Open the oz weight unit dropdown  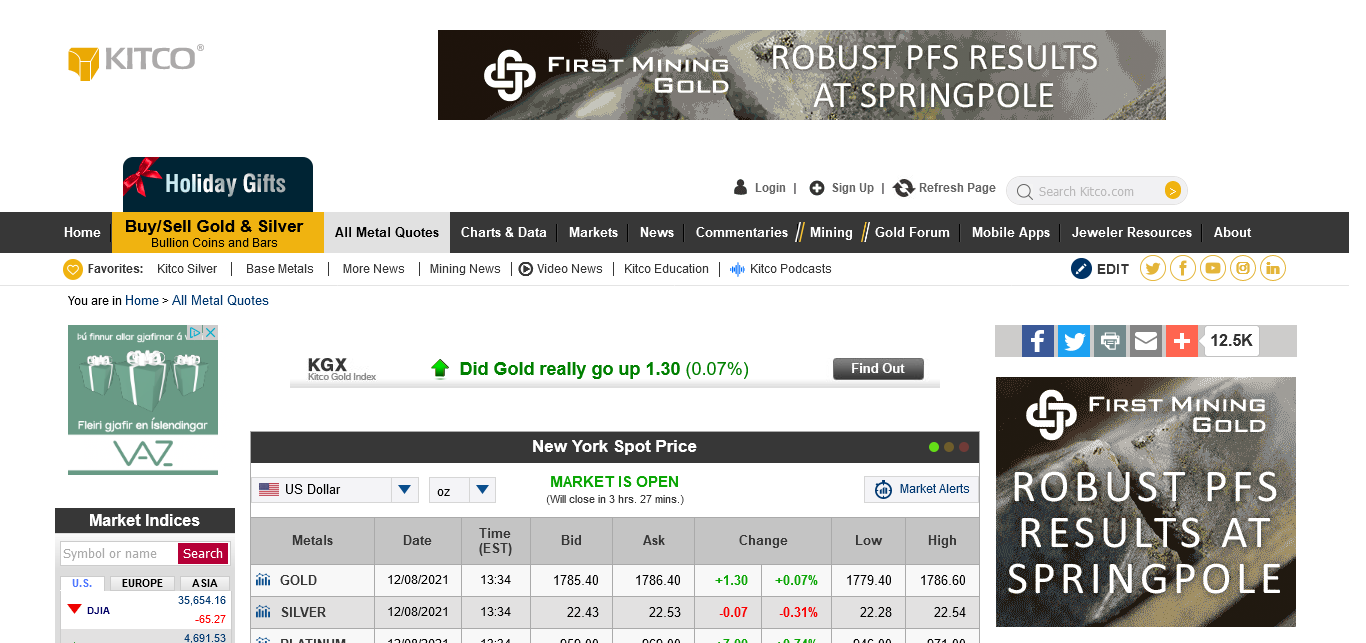click(483, 490)
